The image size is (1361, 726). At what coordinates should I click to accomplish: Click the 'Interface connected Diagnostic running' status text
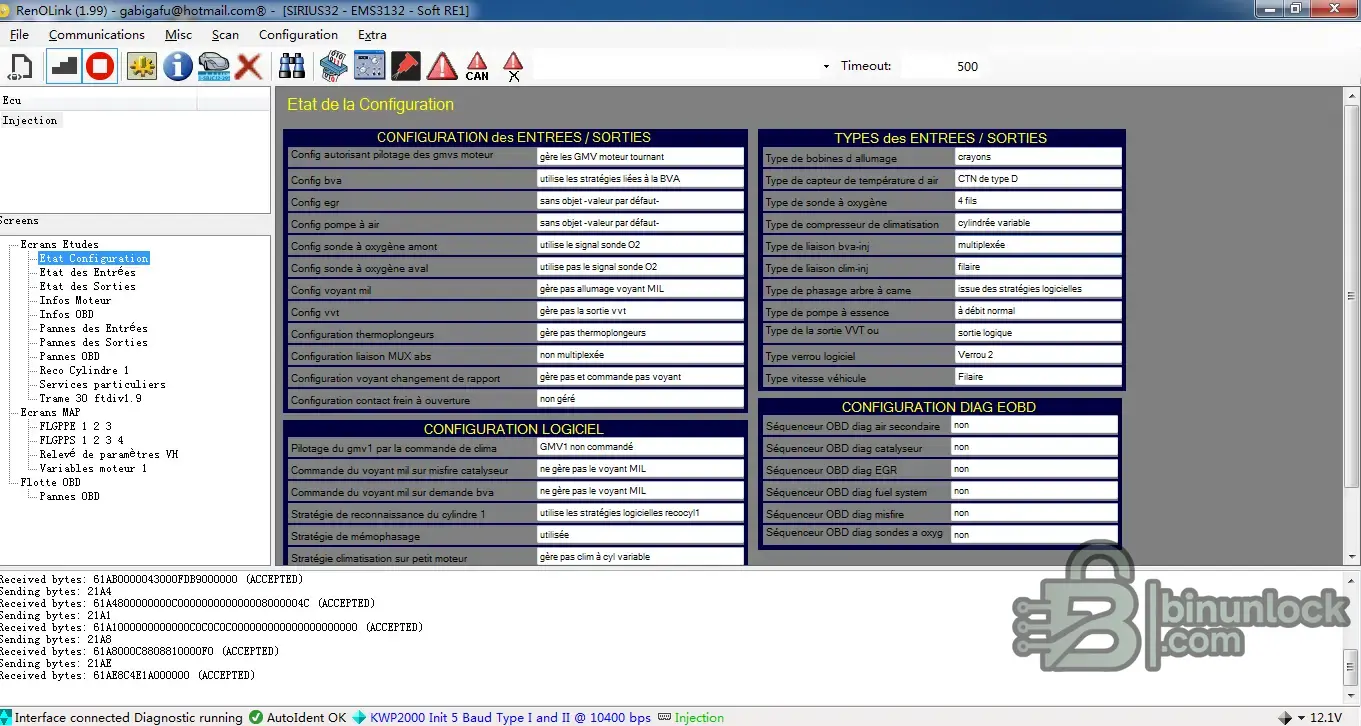128,717
